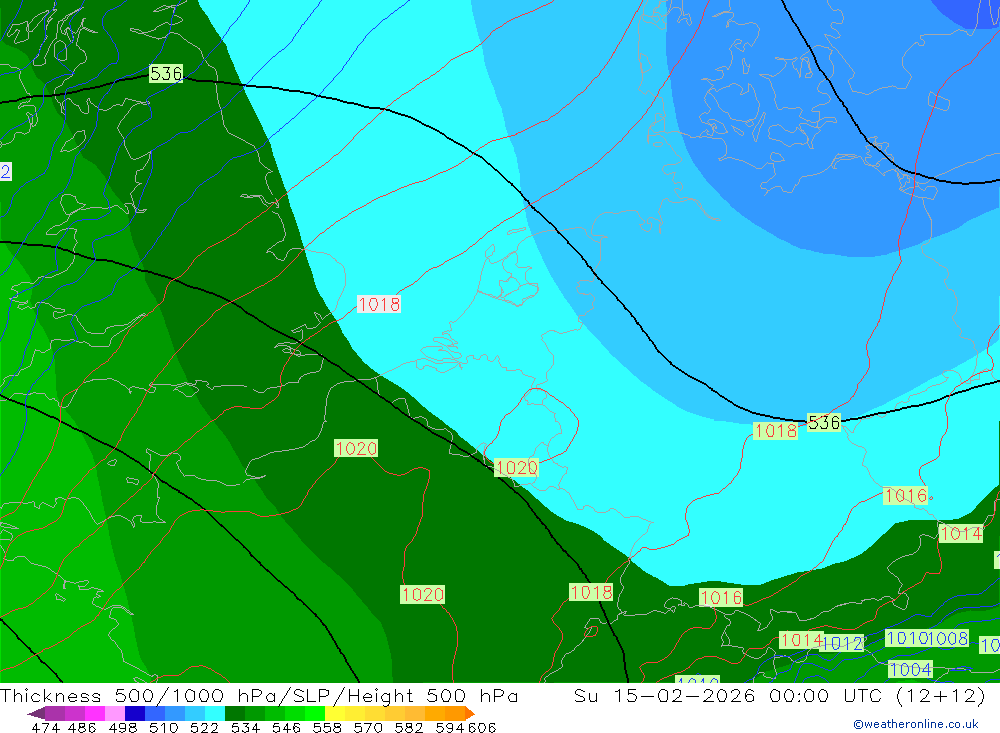1000x733 pixels.
Task: Click the 1018 label next to 536
Action: click(x=776, y=431)
